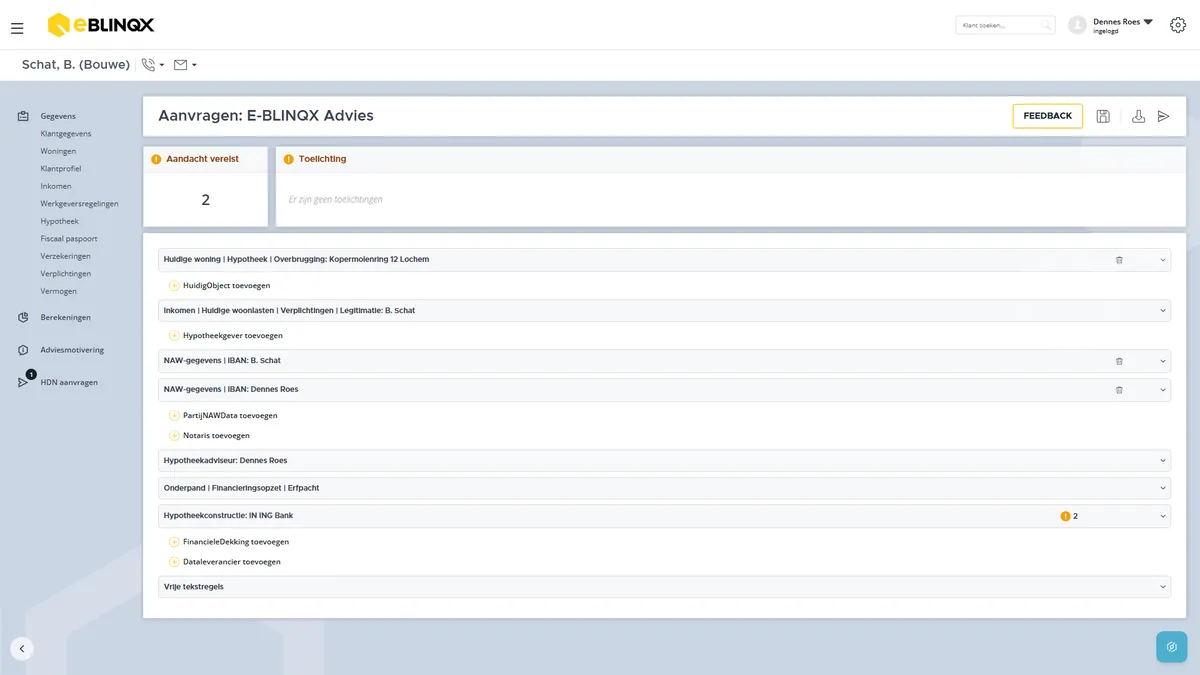The image size is (1200, 675).
Task: Click the envelope mail icon
Action: 181,65
